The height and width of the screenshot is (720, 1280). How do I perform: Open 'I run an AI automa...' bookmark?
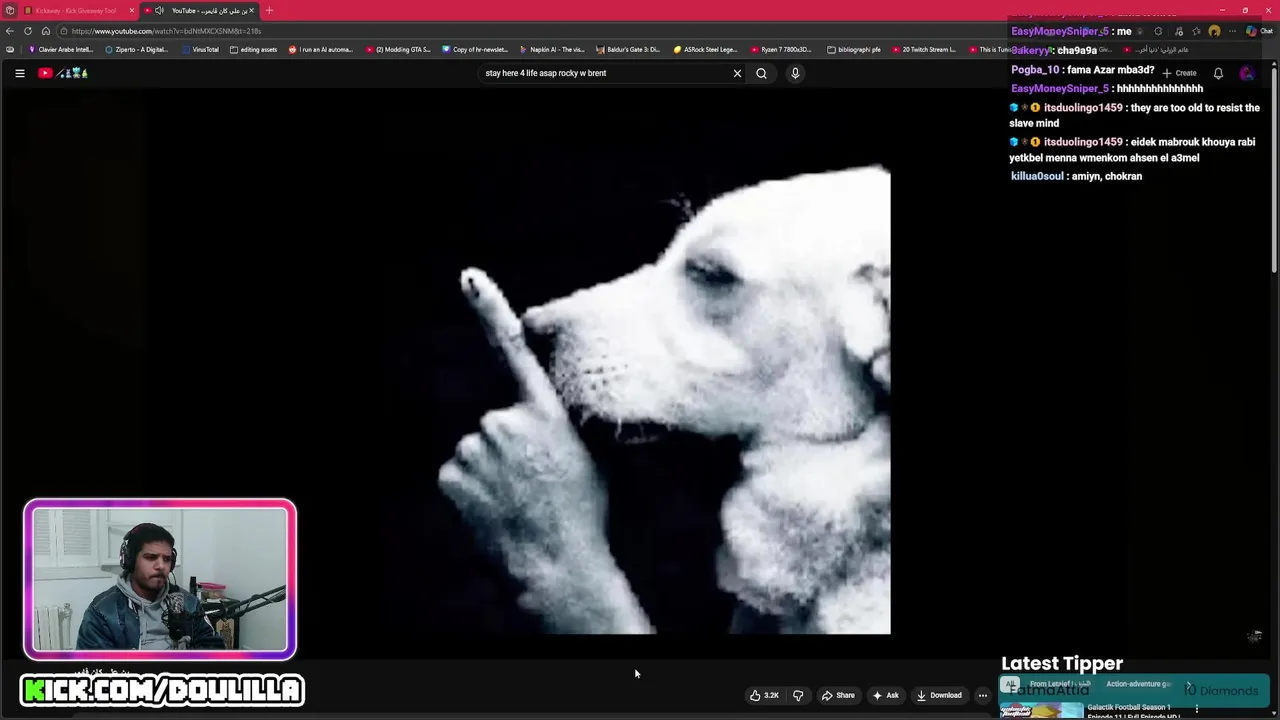point(321,49)
